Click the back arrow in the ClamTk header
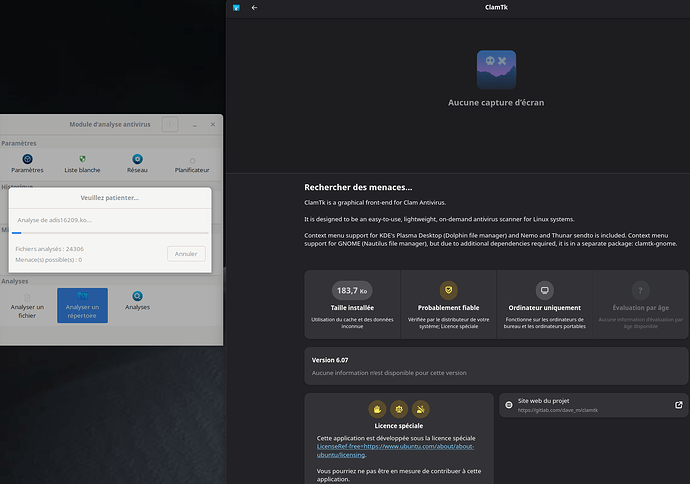This screenshot has height=484, width=690. click(x=254, y=7)
